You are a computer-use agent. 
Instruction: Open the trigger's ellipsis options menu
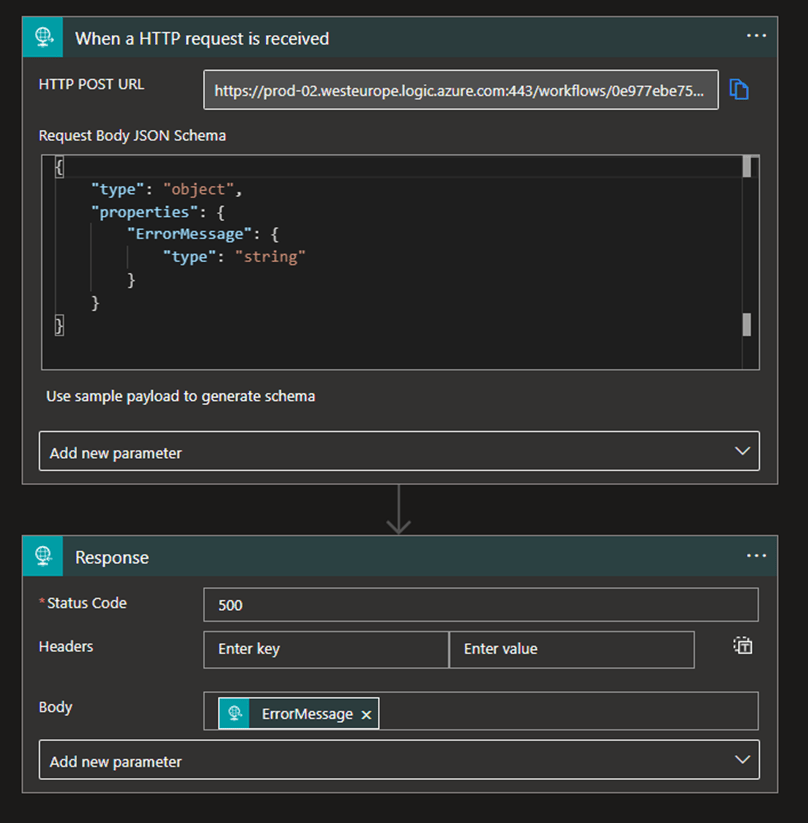(755, 37)
